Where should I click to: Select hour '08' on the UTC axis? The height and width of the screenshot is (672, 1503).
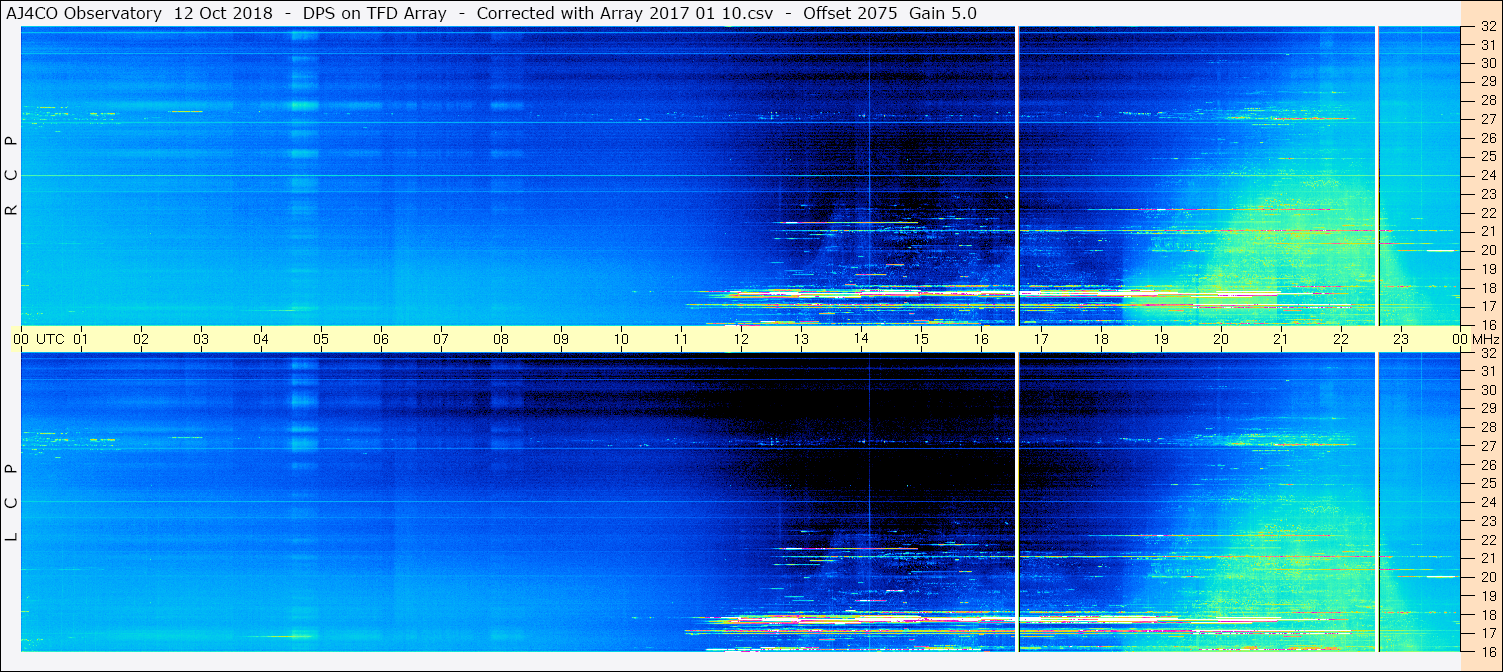501,339
